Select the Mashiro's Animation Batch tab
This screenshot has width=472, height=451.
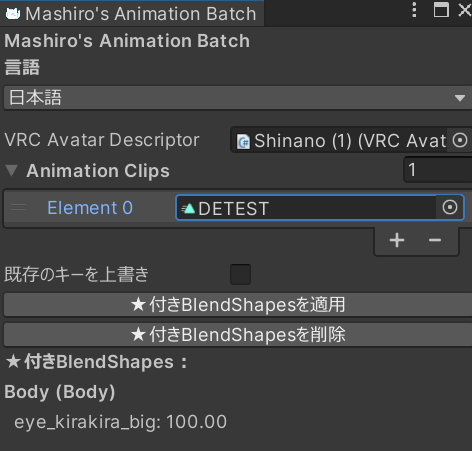(x=132, y=14)
